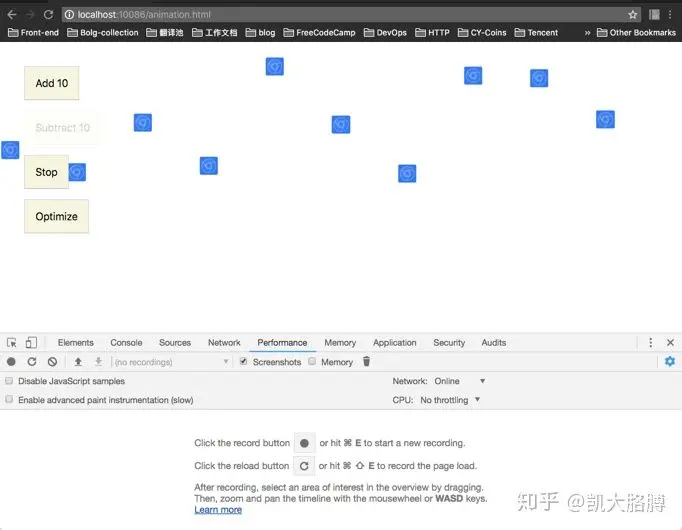Click the Stop button

46,172
